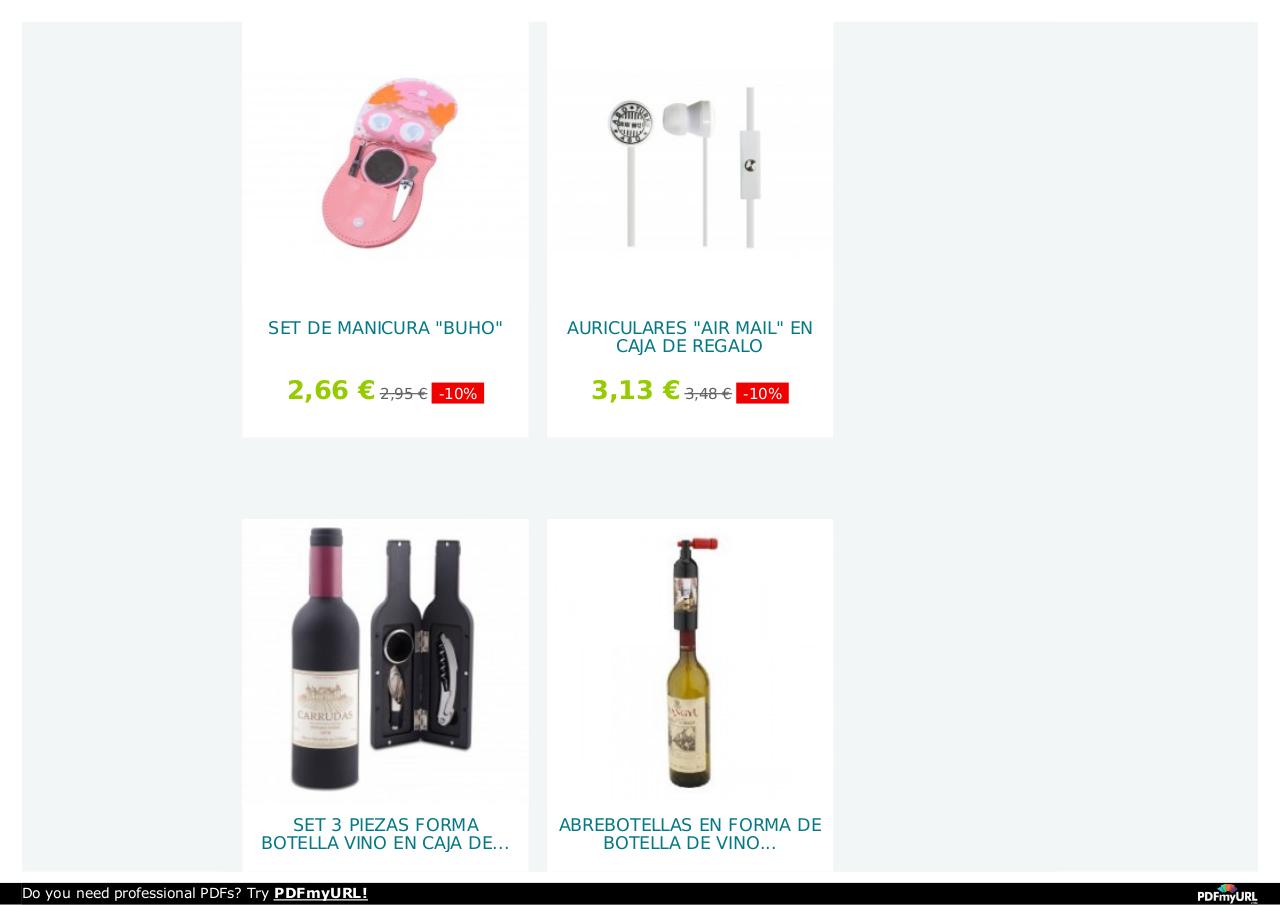Screen dimensions: 1280x905
Task: Click the -10% badge on manicure set
Action: click(x=458, y=394)
